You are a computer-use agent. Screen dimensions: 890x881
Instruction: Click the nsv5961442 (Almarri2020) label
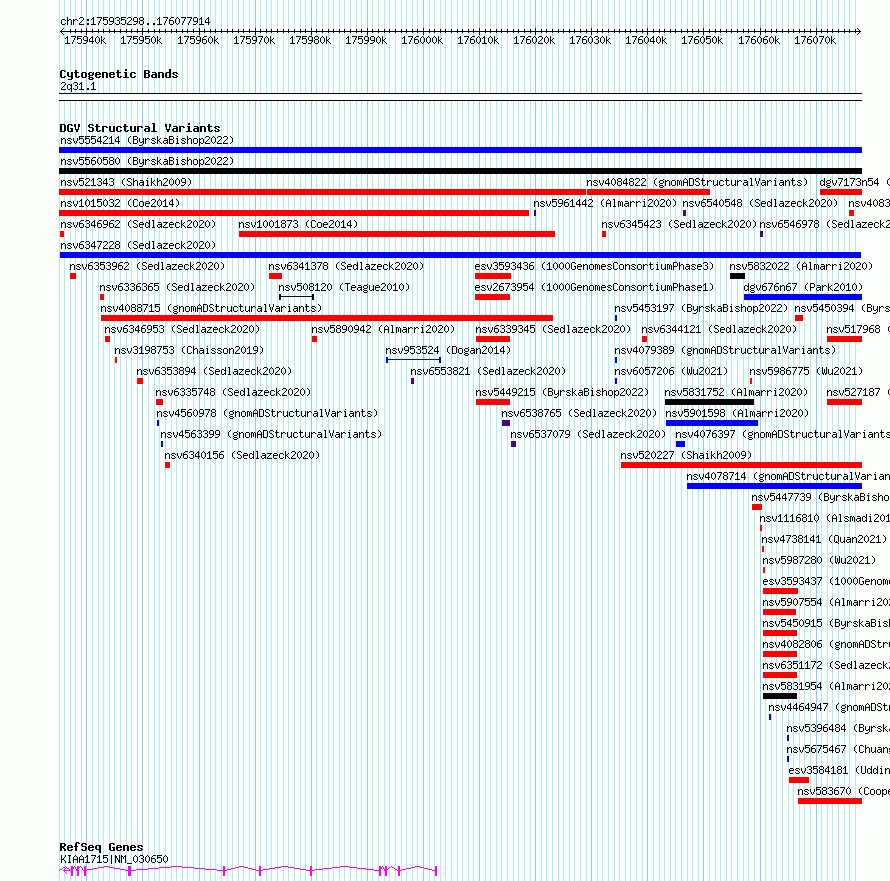pyautogui.click(x=605, y=203)
